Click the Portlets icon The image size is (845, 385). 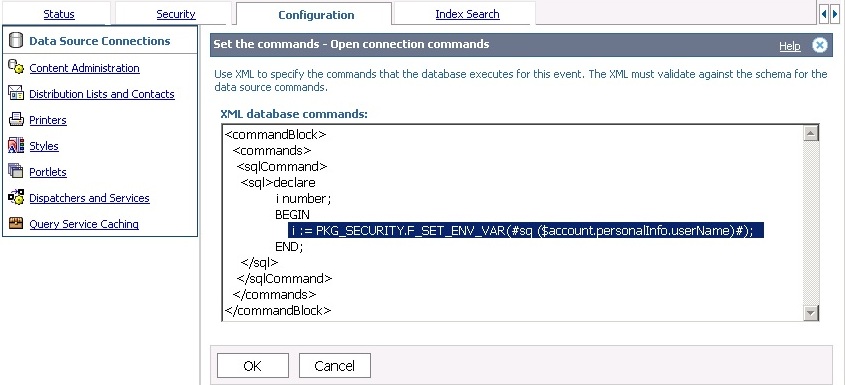click(x=16, y=171)
